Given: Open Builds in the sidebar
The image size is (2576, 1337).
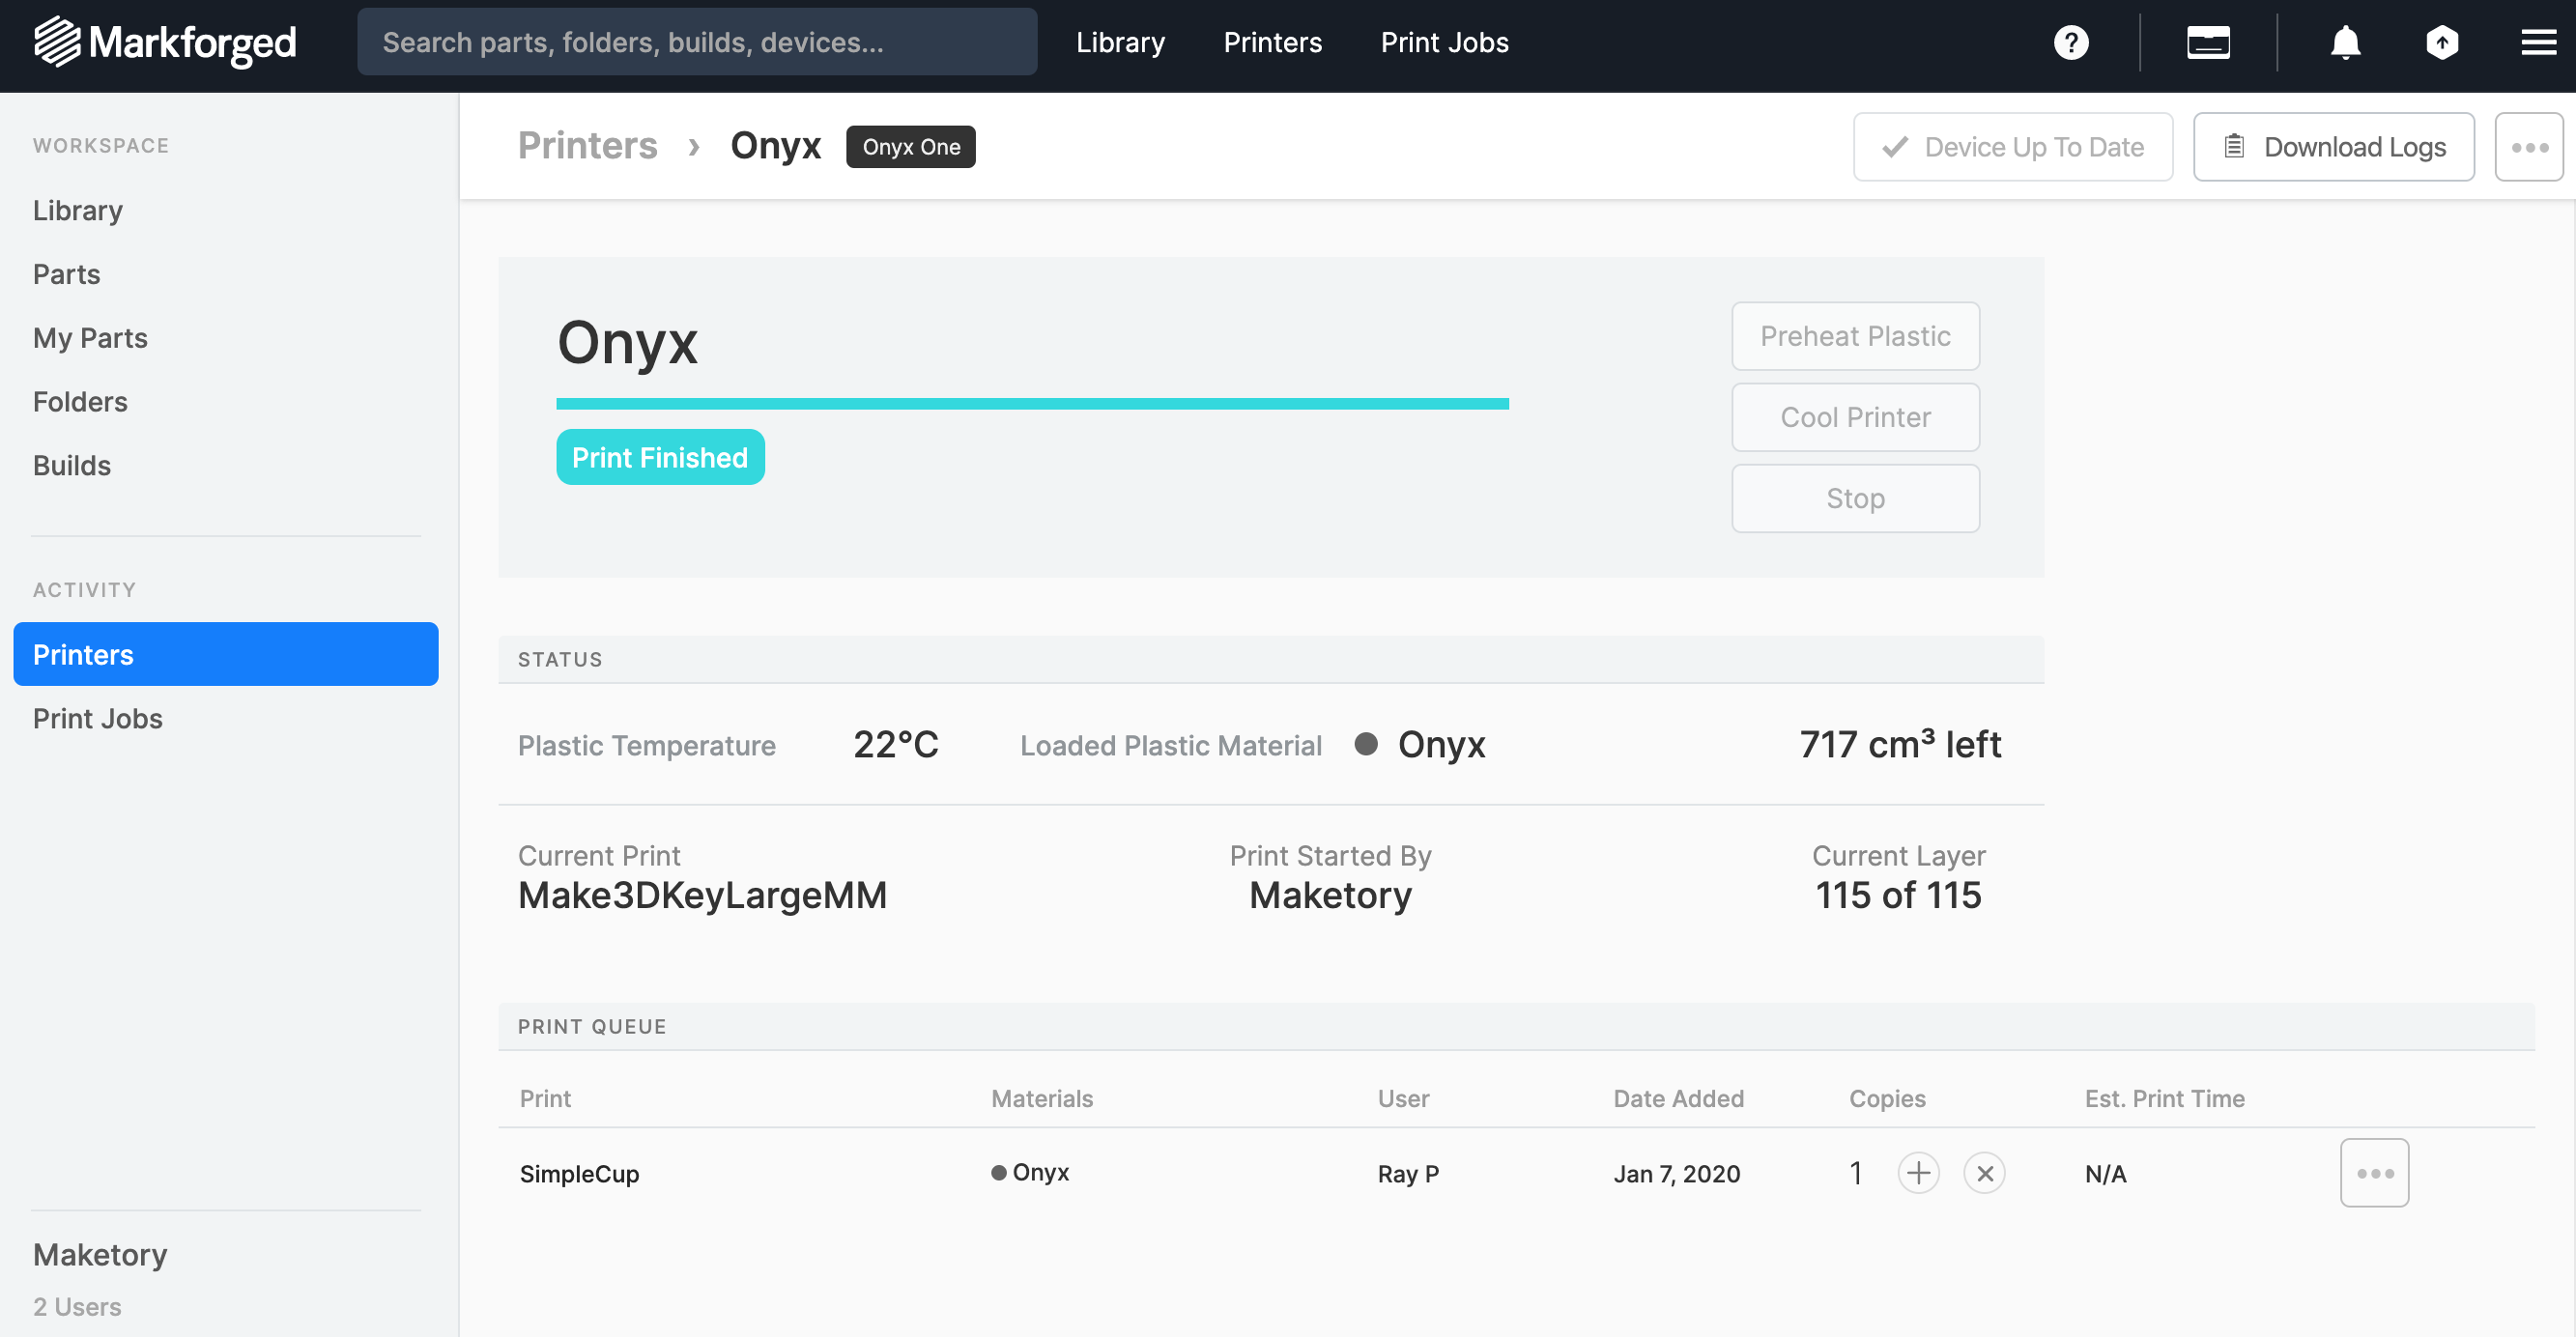Looking at the screenshot, I should click(72, 466).
